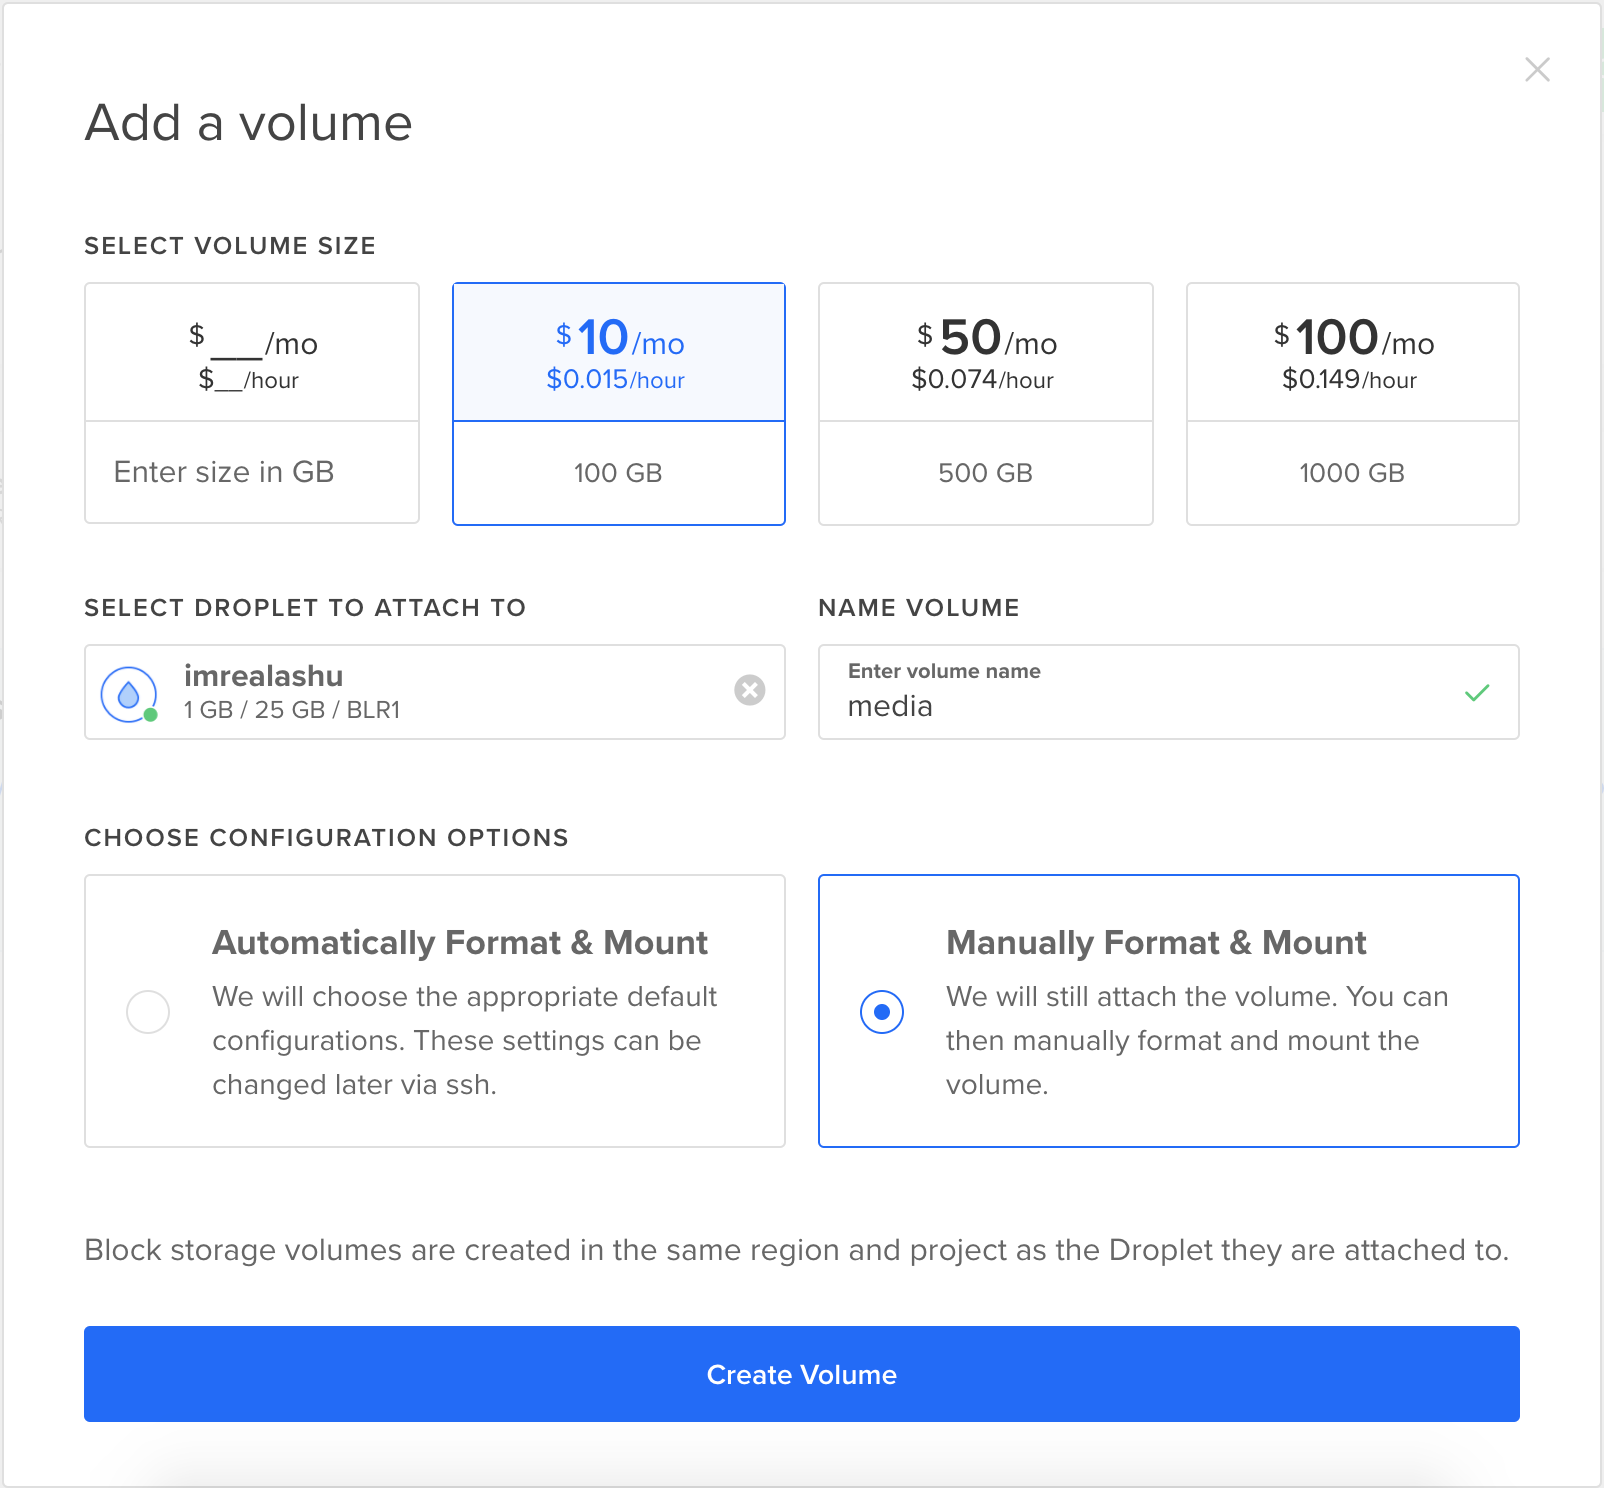
Task: Select Manually Format & Mount radio button
Action: [x=882, y=1011]
